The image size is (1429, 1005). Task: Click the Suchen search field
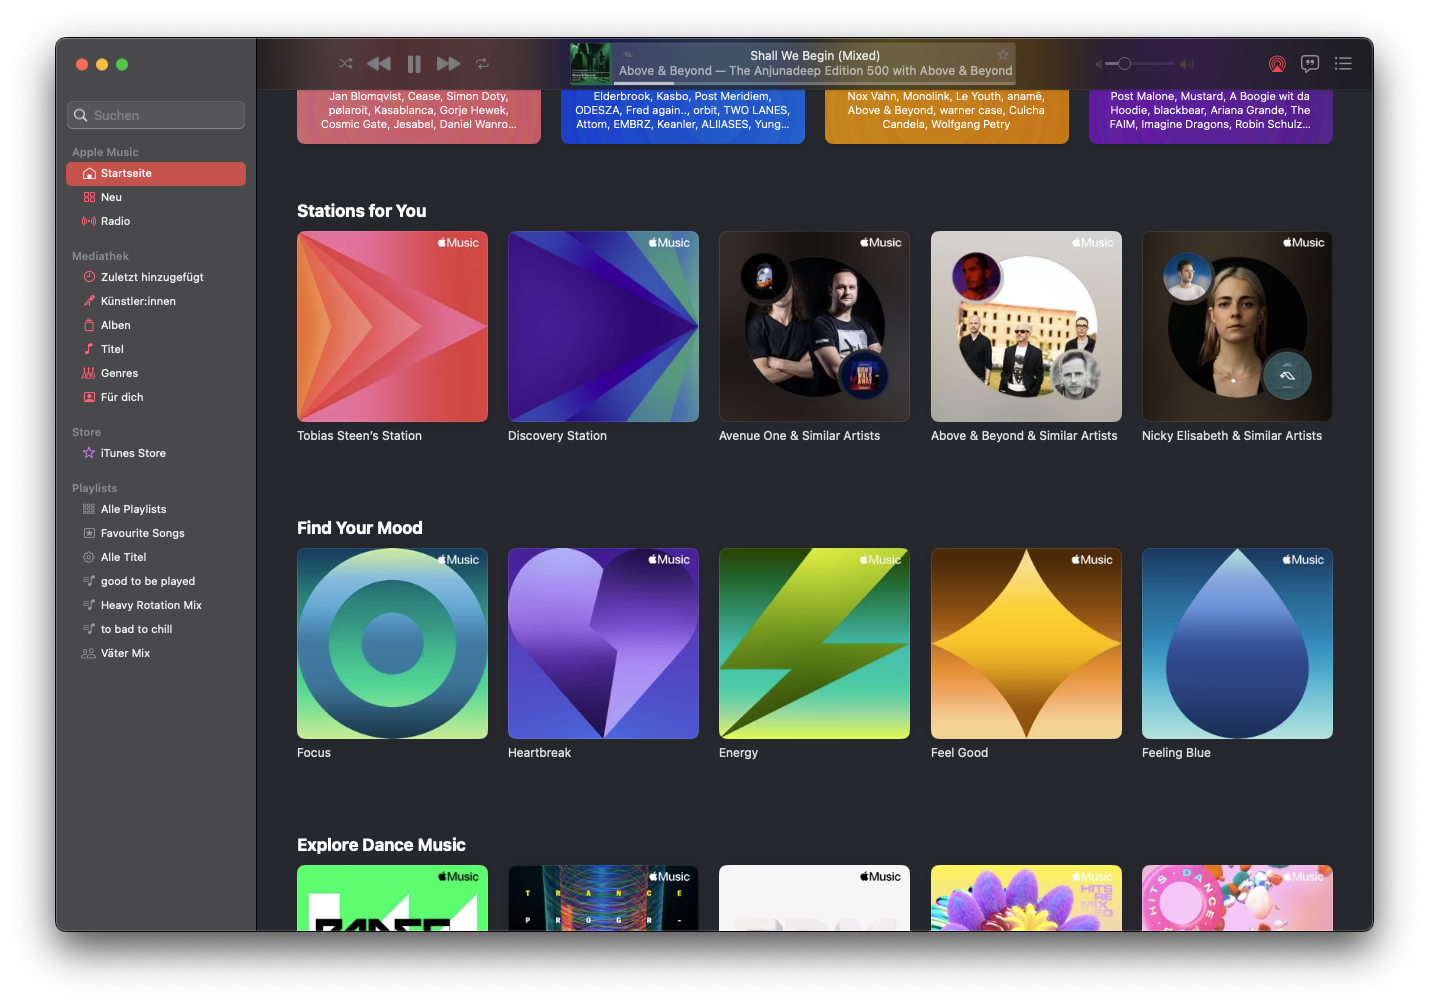click(x=156, y=115)
